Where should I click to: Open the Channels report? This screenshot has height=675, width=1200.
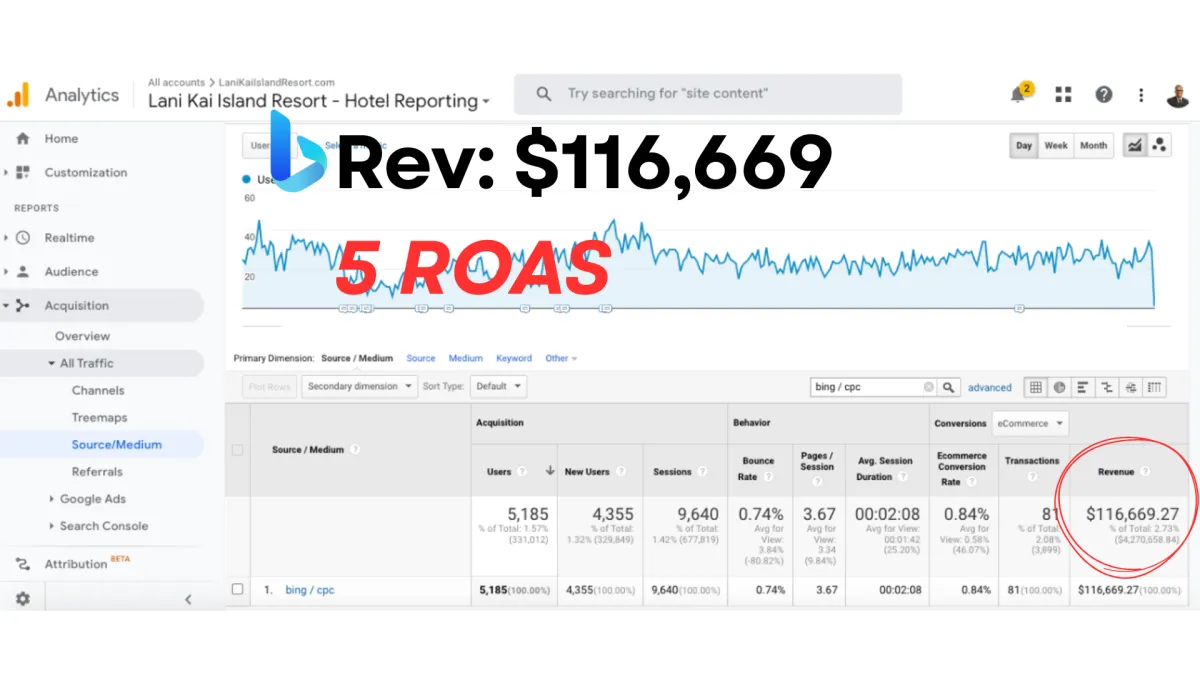(x=98, y=390)
